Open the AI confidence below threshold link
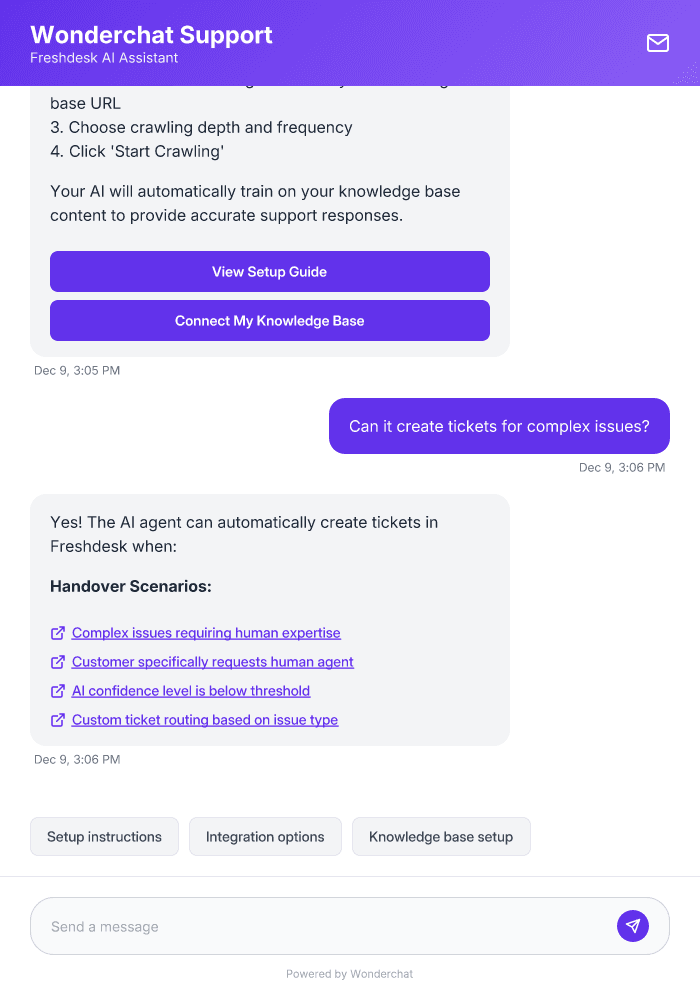This screenshot has height=1000, width=700. tap(190, 691)
